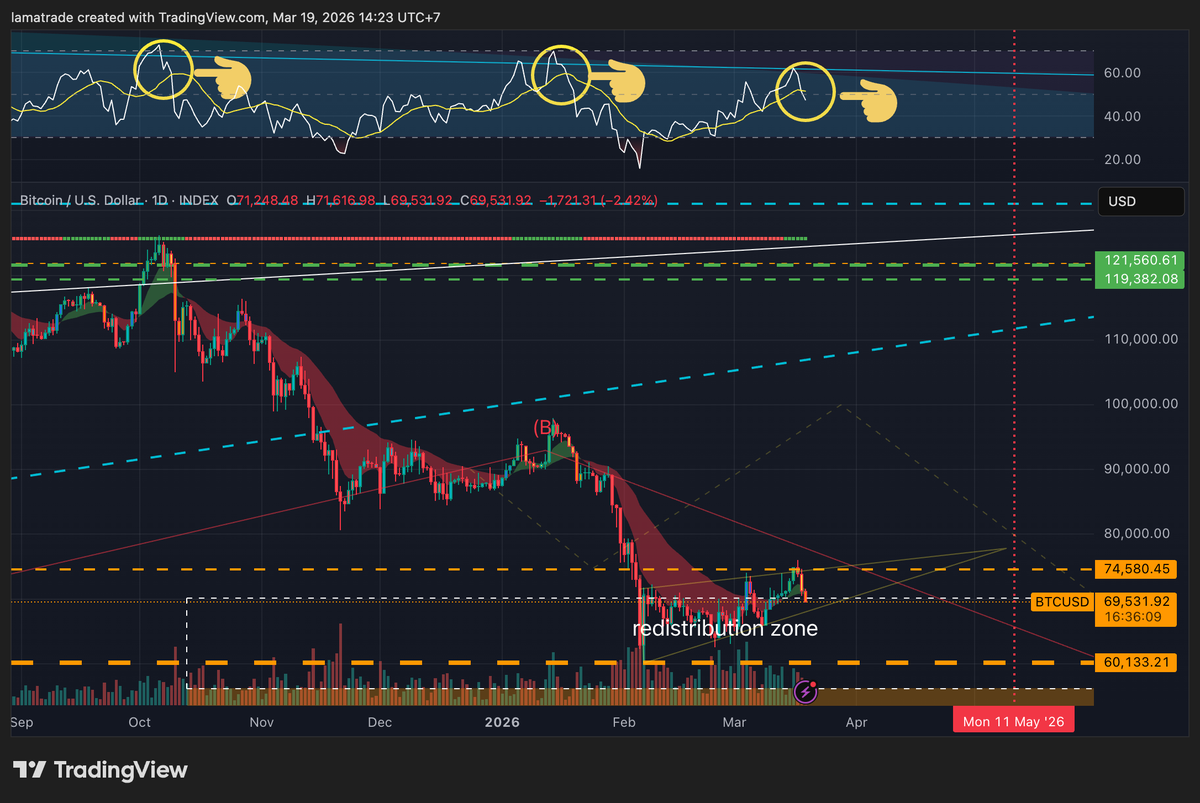The height and width of the screenshot is (803, 1200).
Task: Click the 100,000.00 price axis label
Action: coord(1142,404)
